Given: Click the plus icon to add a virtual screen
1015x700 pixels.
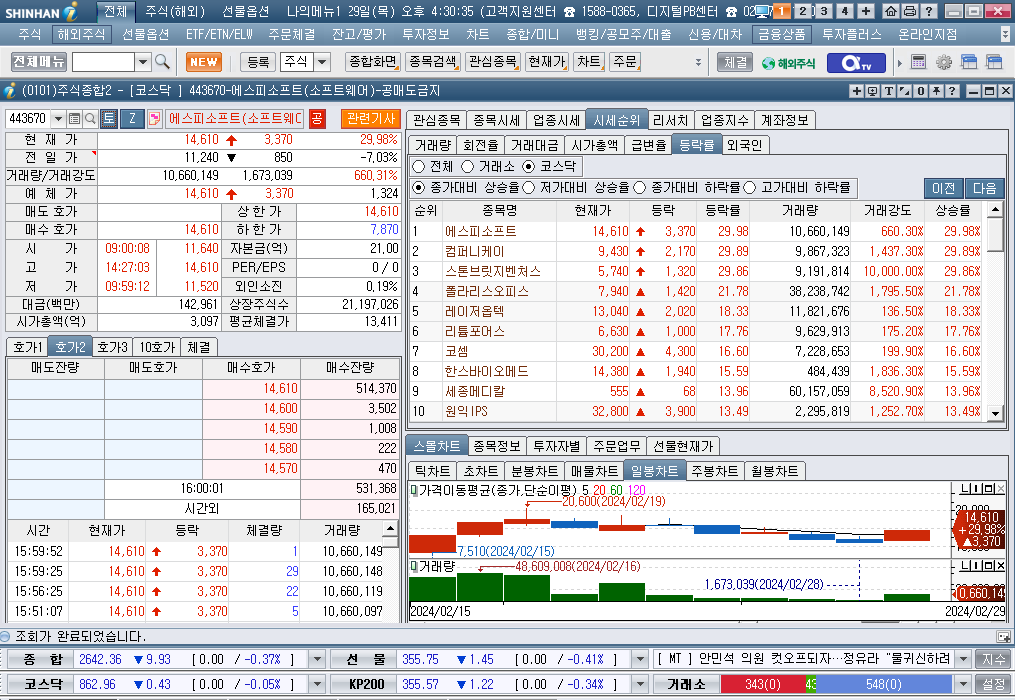Looking at the screenshot, I should click(x=866, y=11).
